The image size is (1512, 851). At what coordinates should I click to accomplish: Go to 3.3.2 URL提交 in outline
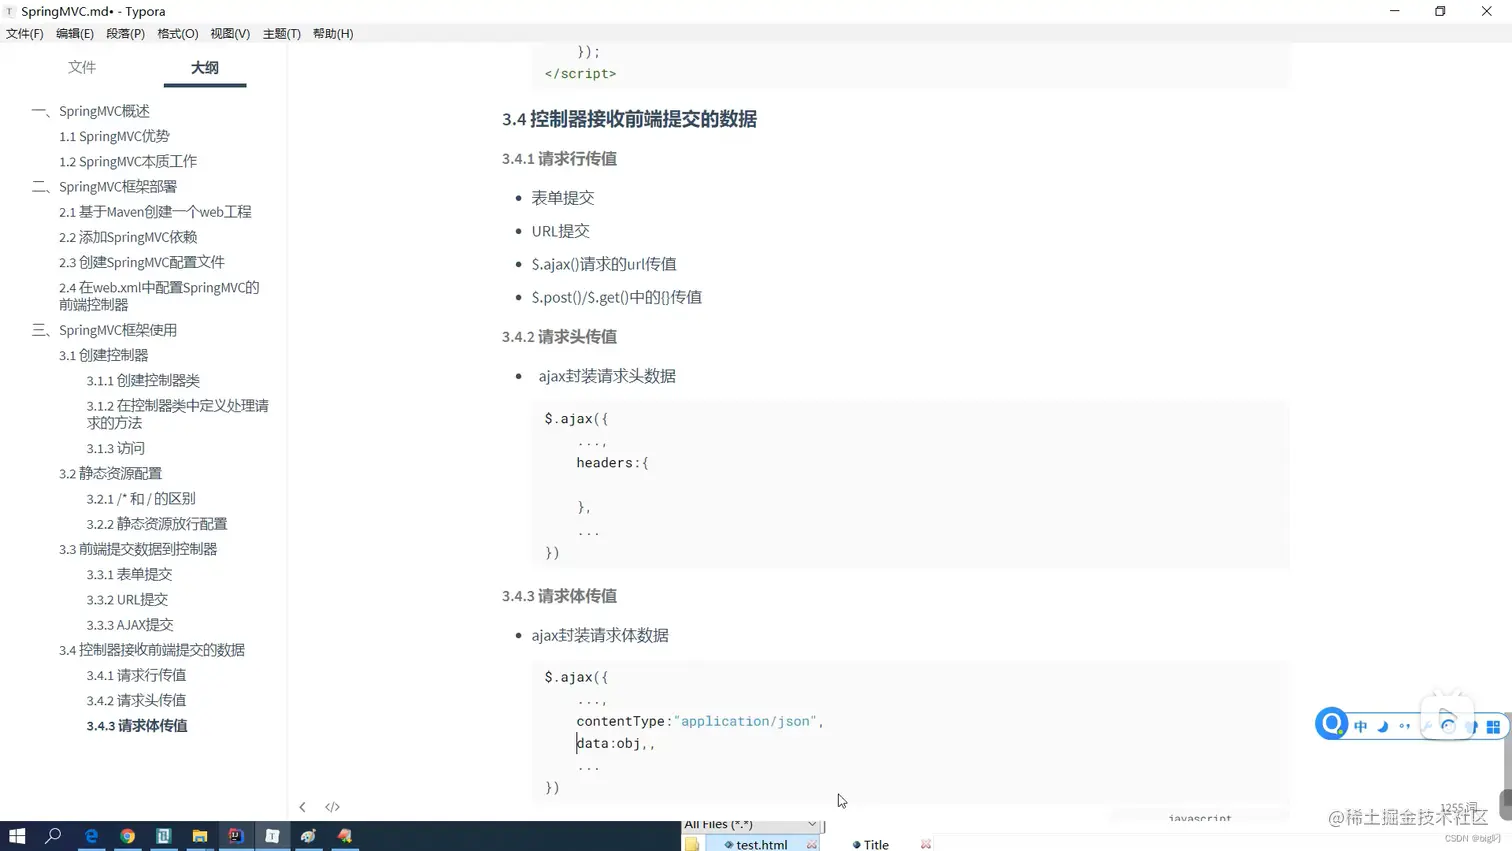pos(127,600)
